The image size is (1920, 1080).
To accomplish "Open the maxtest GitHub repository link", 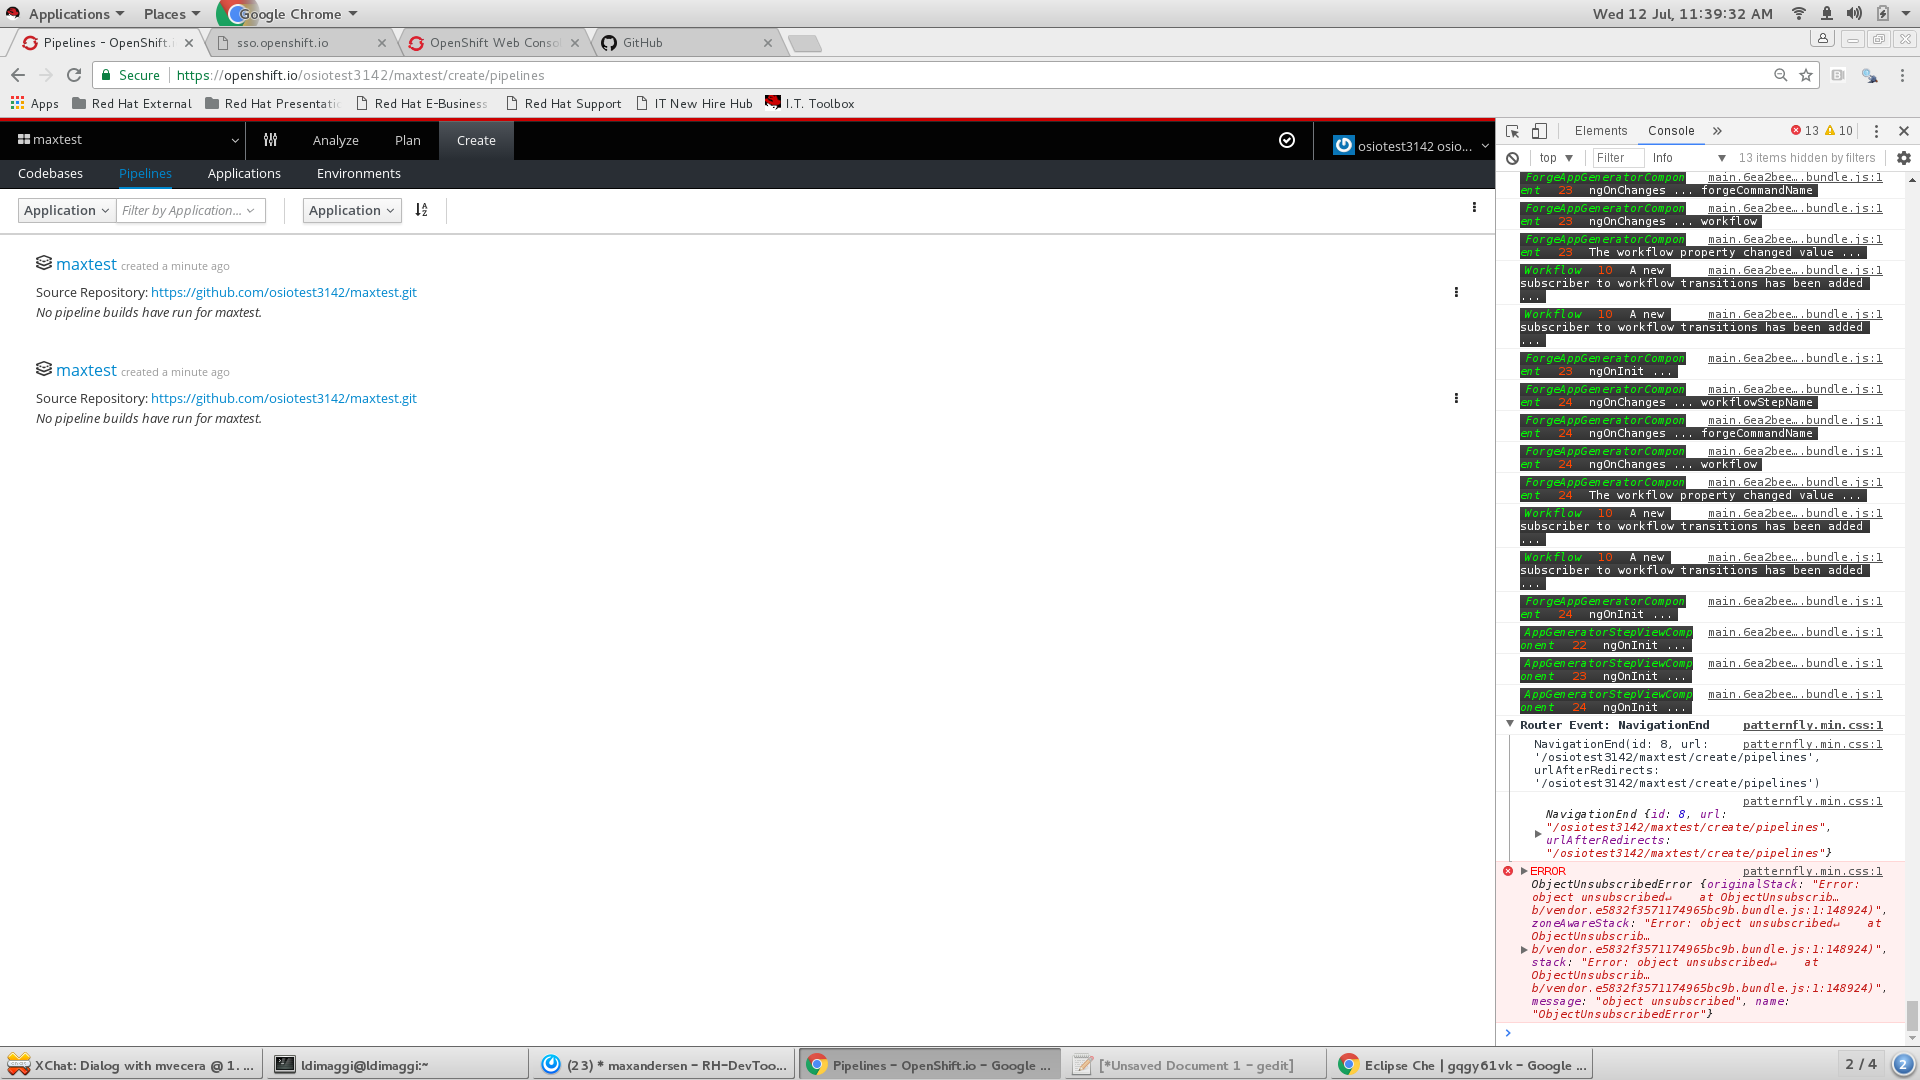I will pos(283,292).
